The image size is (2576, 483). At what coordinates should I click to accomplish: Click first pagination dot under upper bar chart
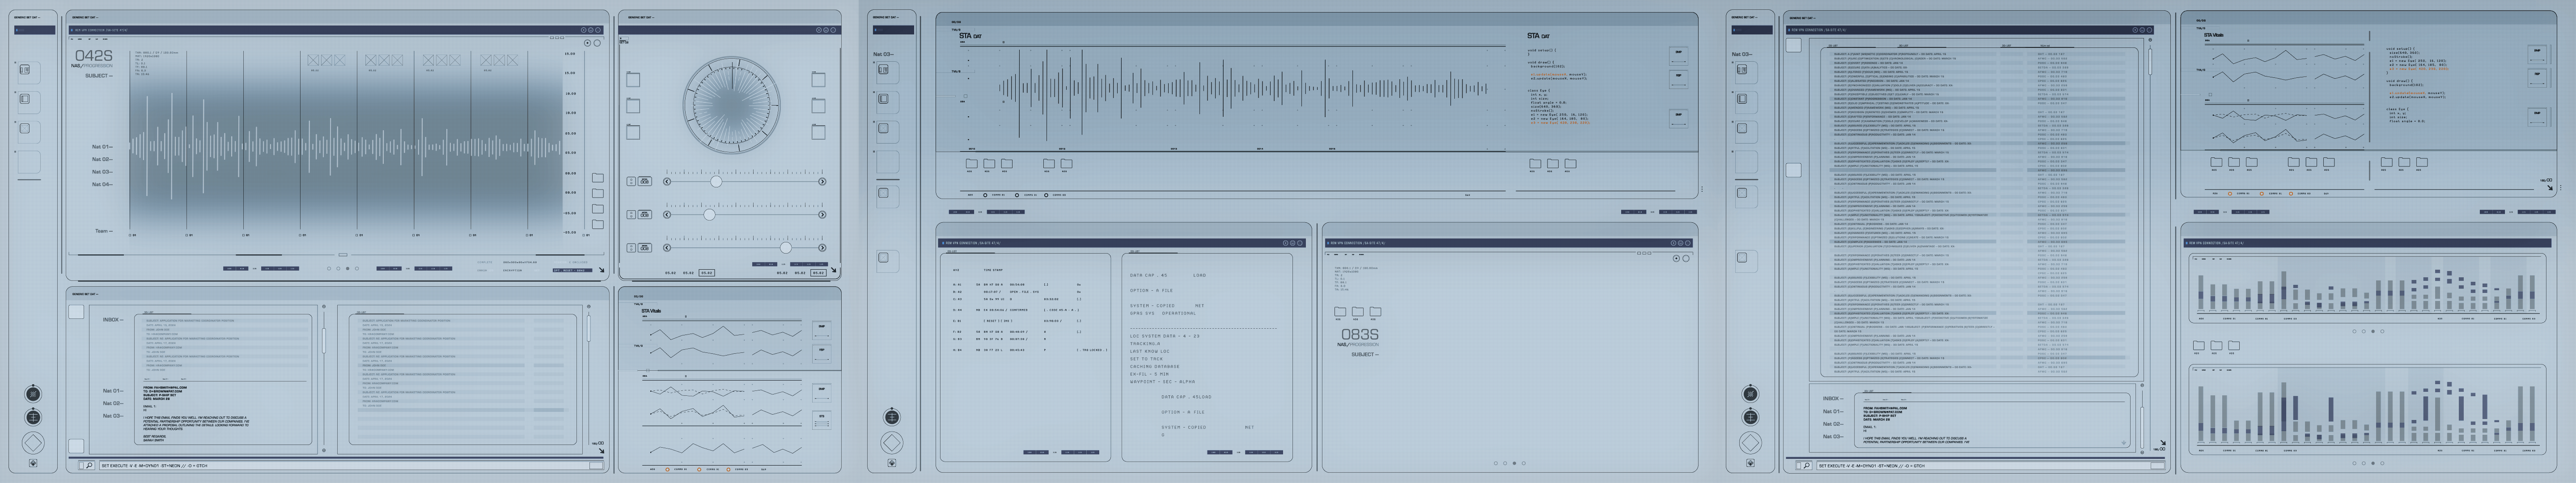[x=2355, y=331]
